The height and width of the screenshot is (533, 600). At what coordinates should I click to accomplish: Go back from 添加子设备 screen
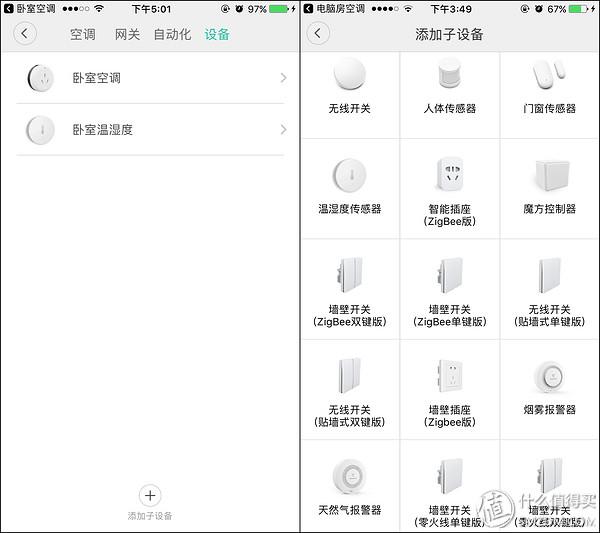coord(318,34)
